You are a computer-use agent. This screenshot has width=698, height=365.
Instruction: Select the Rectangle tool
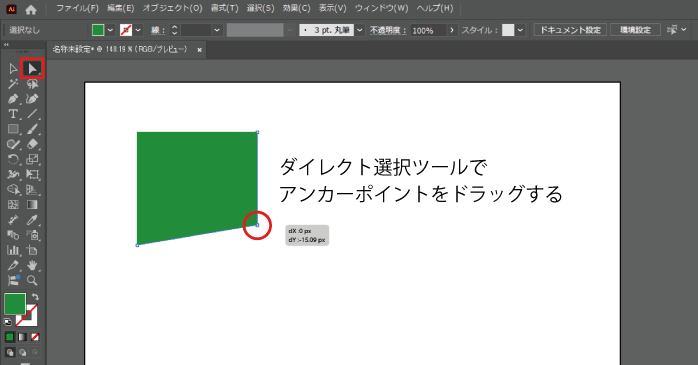pyautogui.click(x=13, y=129)
